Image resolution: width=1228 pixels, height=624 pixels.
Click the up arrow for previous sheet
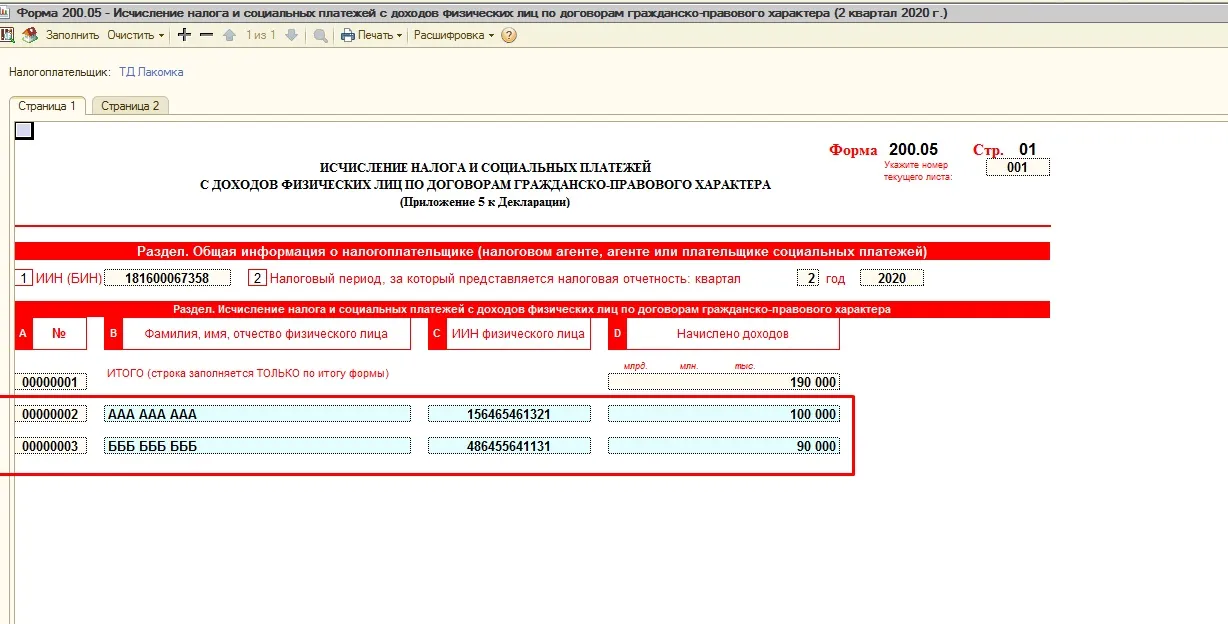tap(229, 35)
